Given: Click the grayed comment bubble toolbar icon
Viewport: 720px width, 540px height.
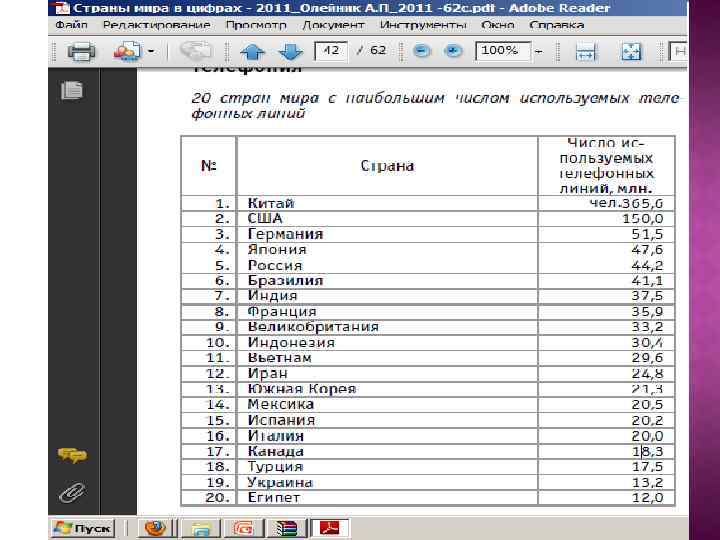Looking at the screenshot, I should (196, 51).
